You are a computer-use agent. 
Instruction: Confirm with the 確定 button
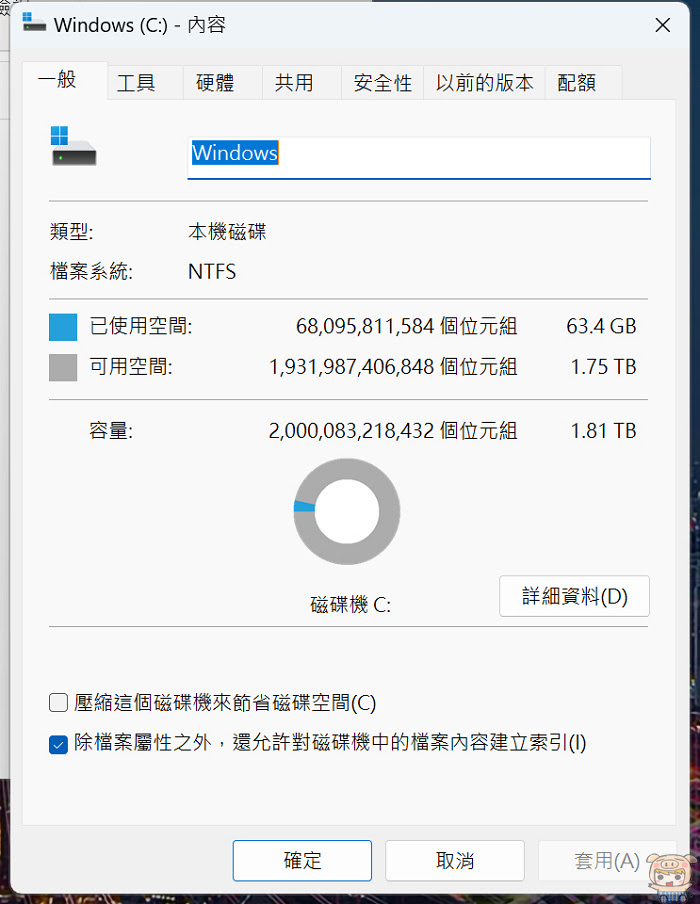click(x=302, y=861)
